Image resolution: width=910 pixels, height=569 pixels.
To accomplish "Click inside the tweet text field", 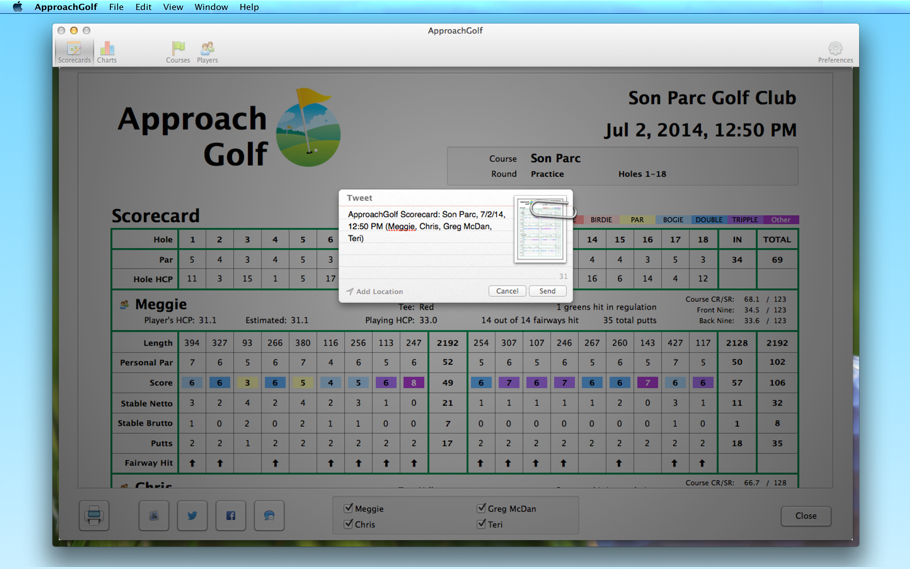I will coord(427,238).
